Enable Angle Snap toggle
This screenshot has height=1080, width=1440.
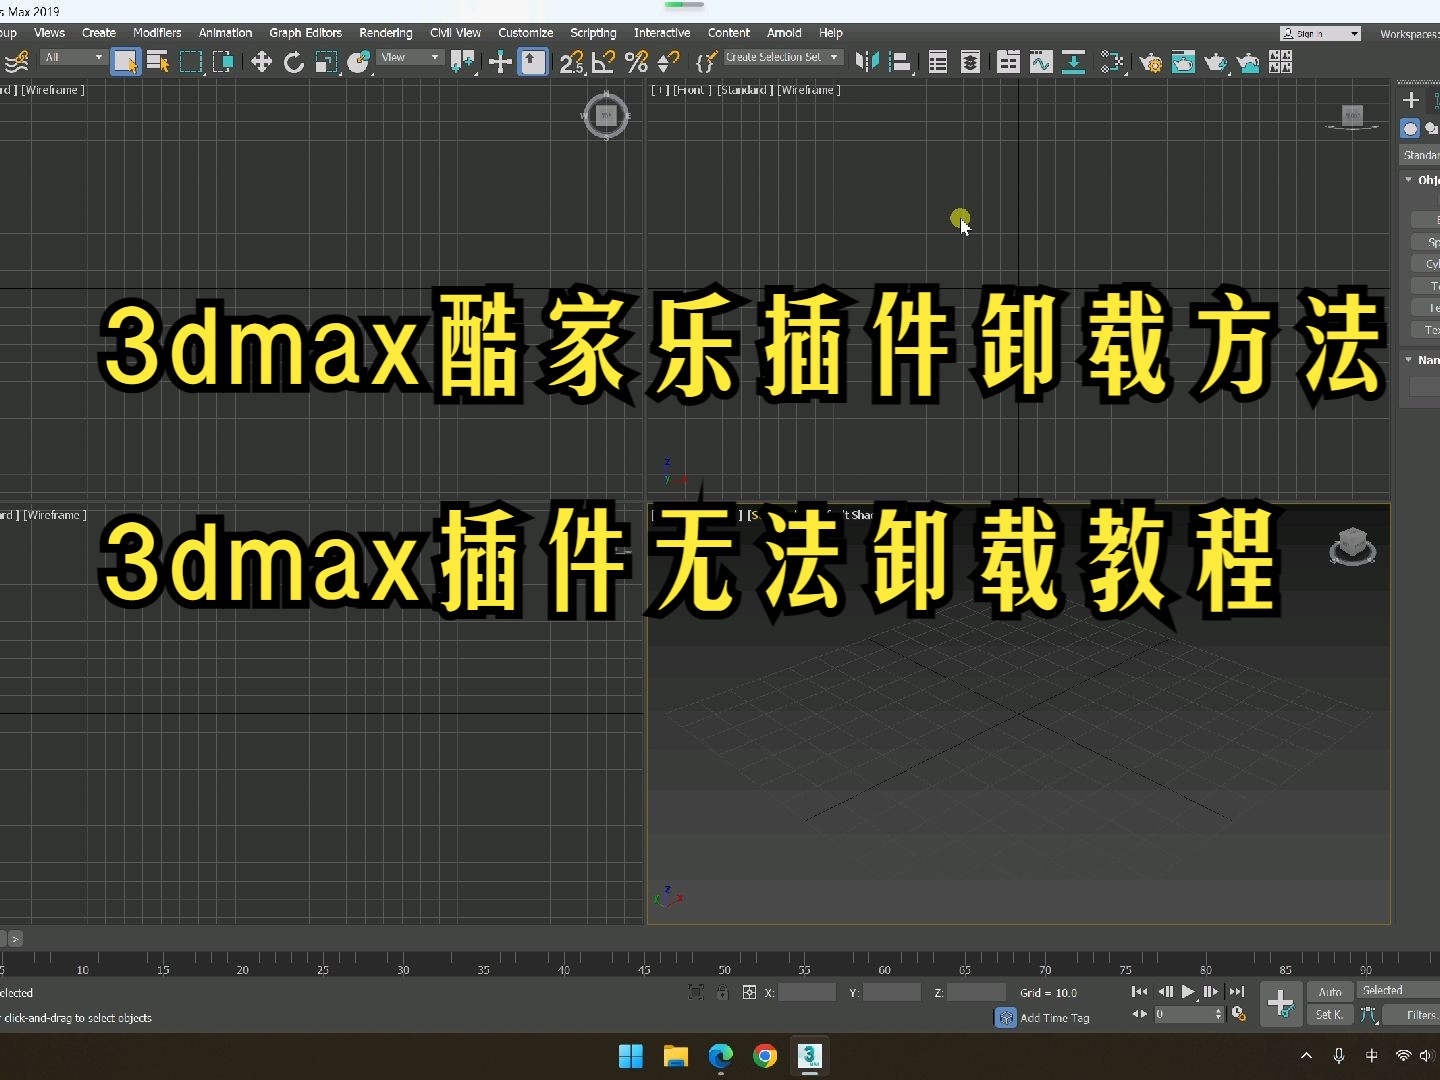click(x=602, y=62)
